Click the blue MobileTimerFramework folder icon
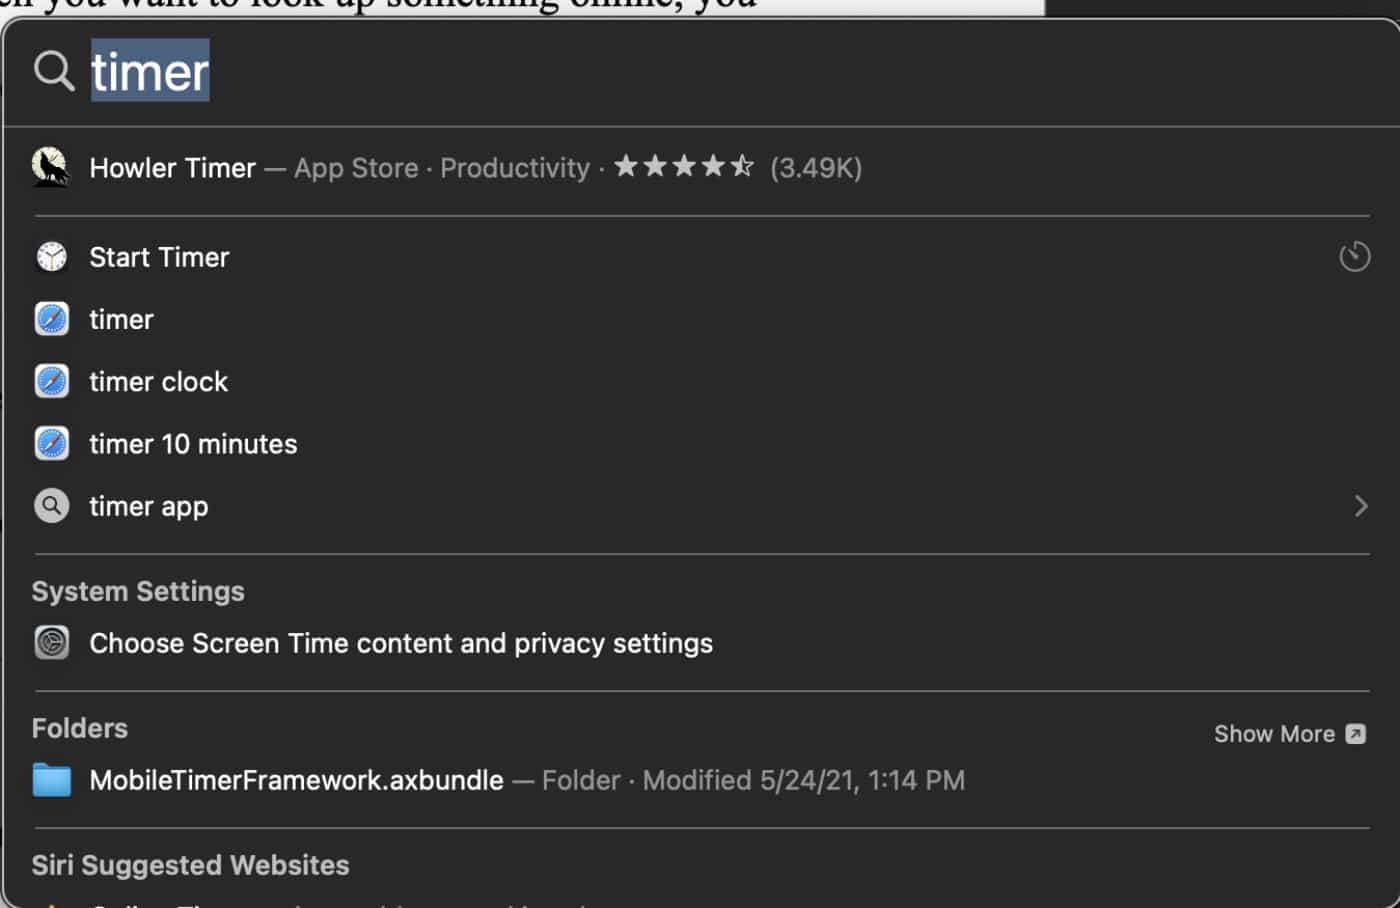This screenshot has width=1400, height=908. point(51,780)
